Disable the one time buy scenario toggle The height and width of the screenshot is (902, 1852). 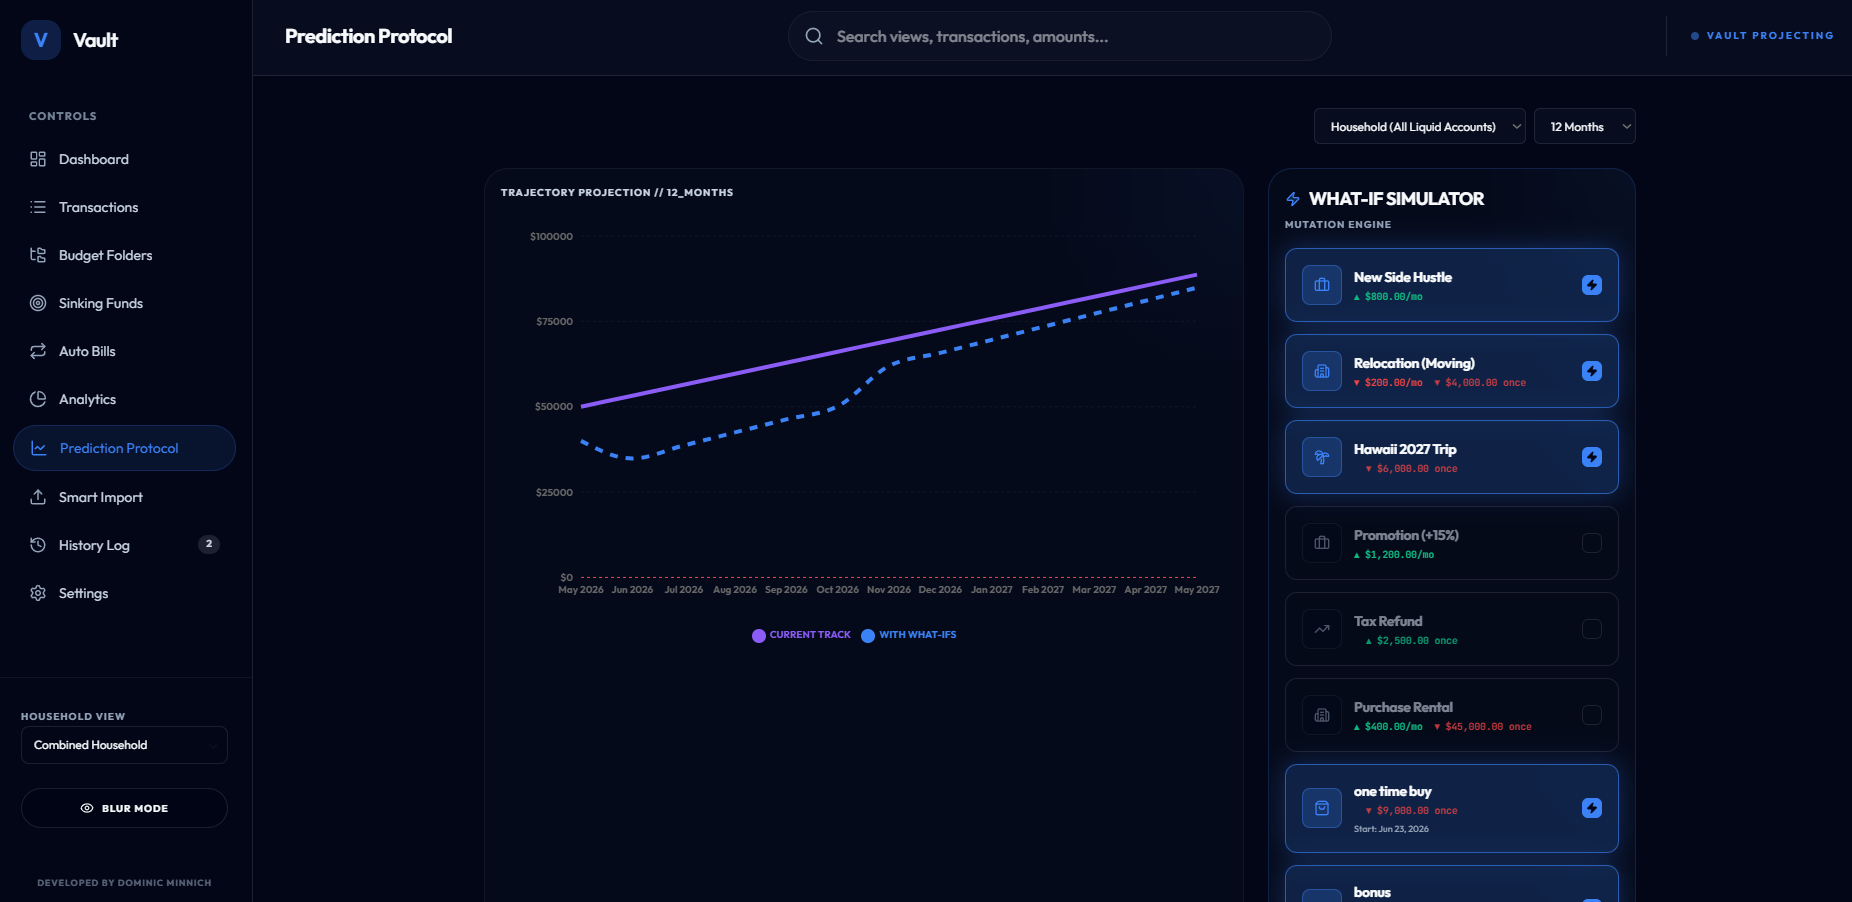tap(1592, 808)
